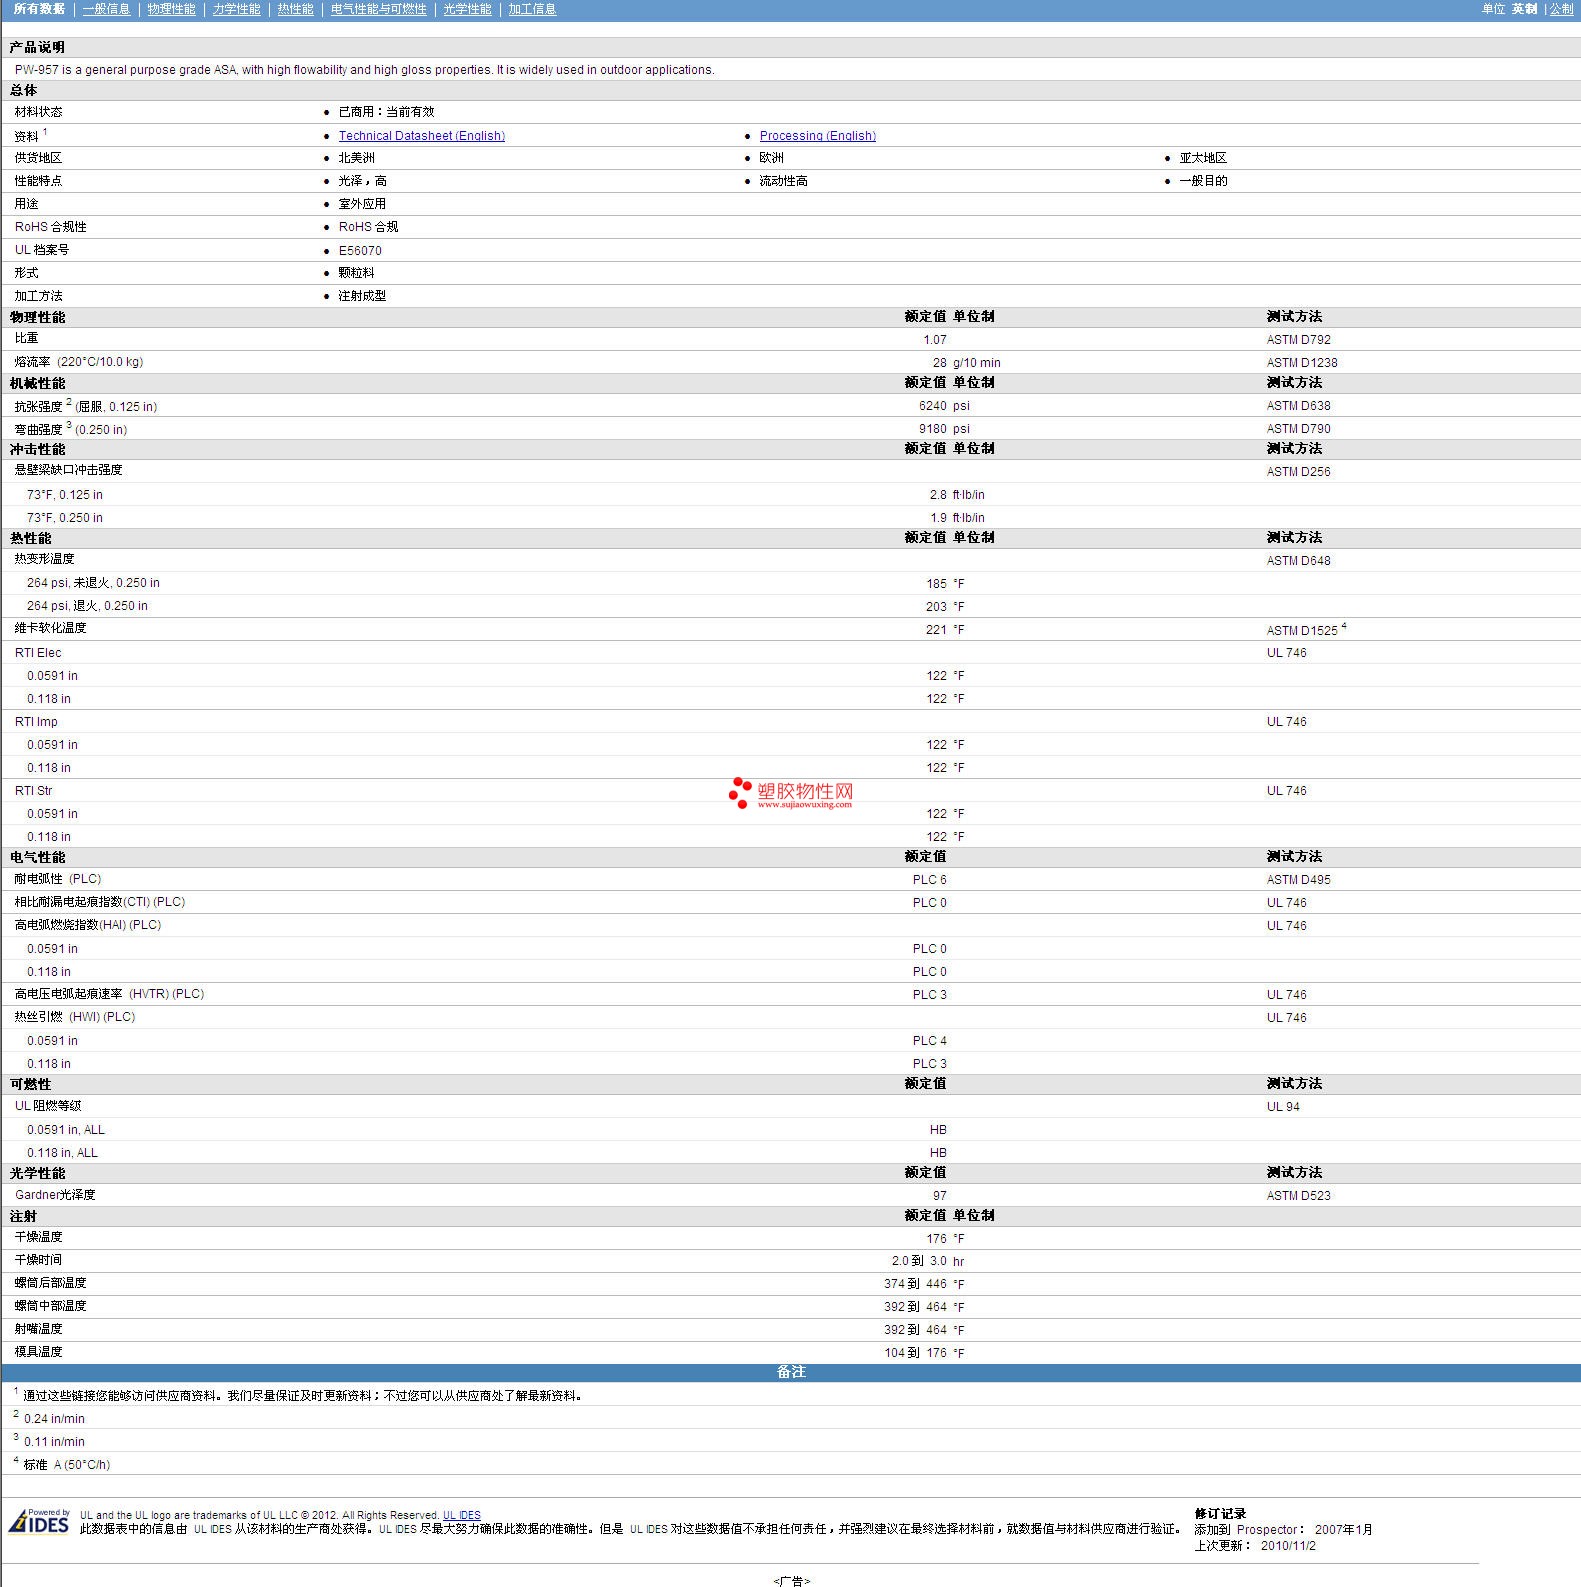The image size is (1581, 1587).
Task: Click the RTI Imp row label
Action: (x=36, y=722)
